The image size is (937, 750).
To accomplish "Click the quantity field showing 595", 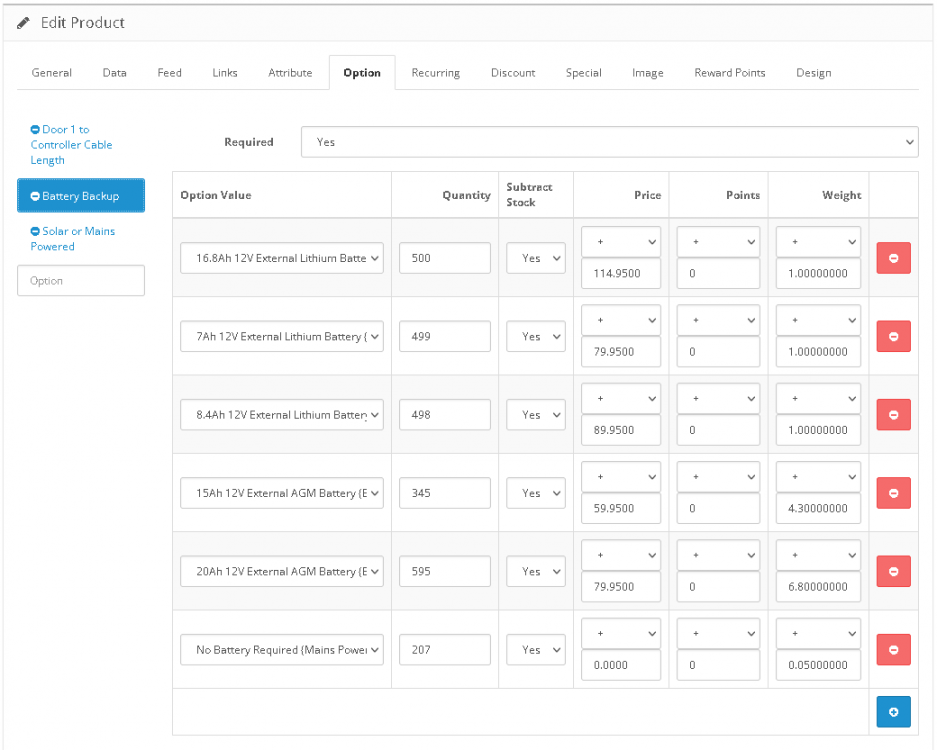I will 445,571.
